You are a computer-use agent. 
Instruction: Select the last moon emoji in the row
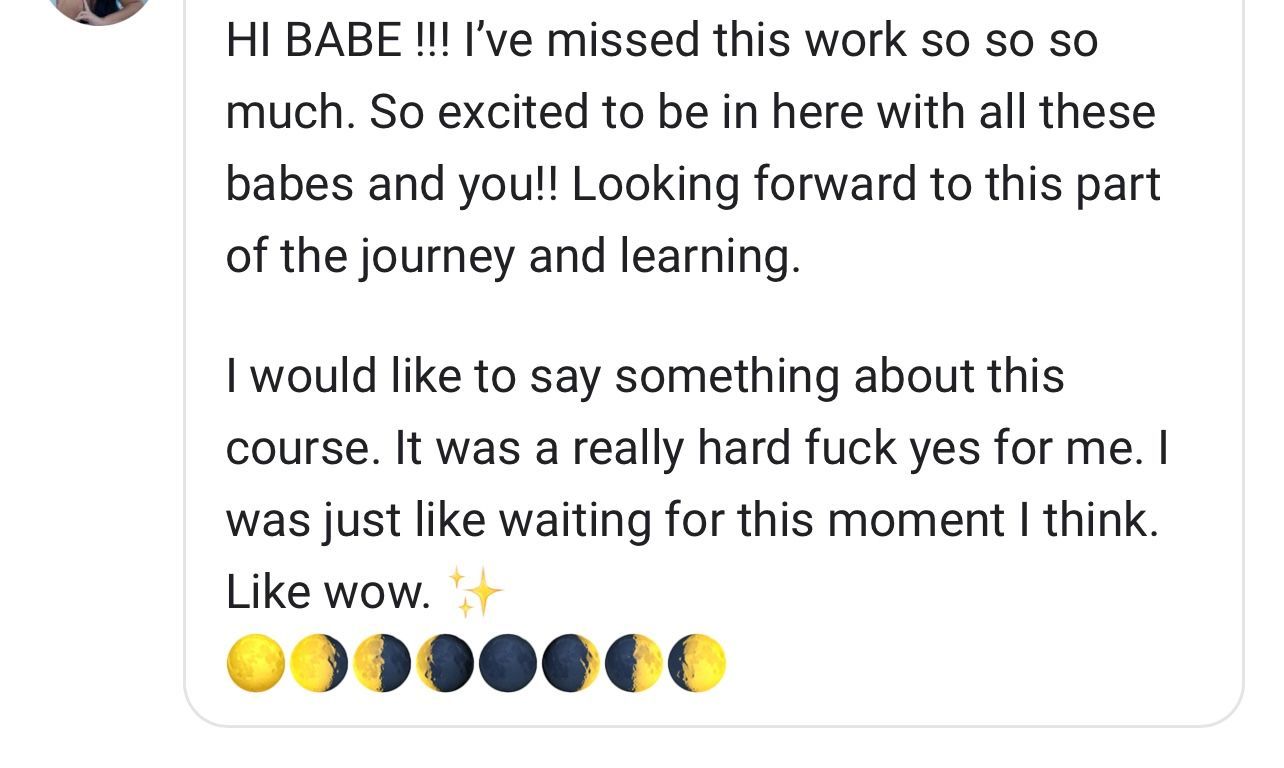[x=697, y=663]
